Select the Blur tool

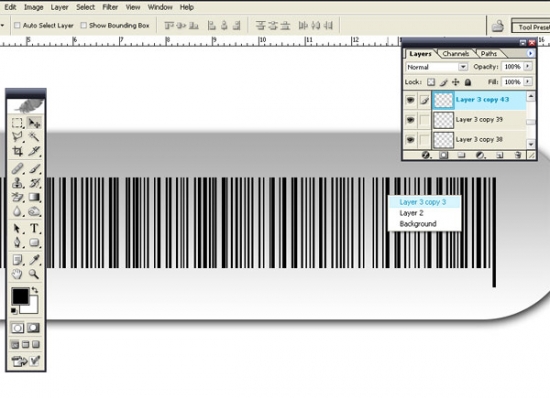(17, 211)
